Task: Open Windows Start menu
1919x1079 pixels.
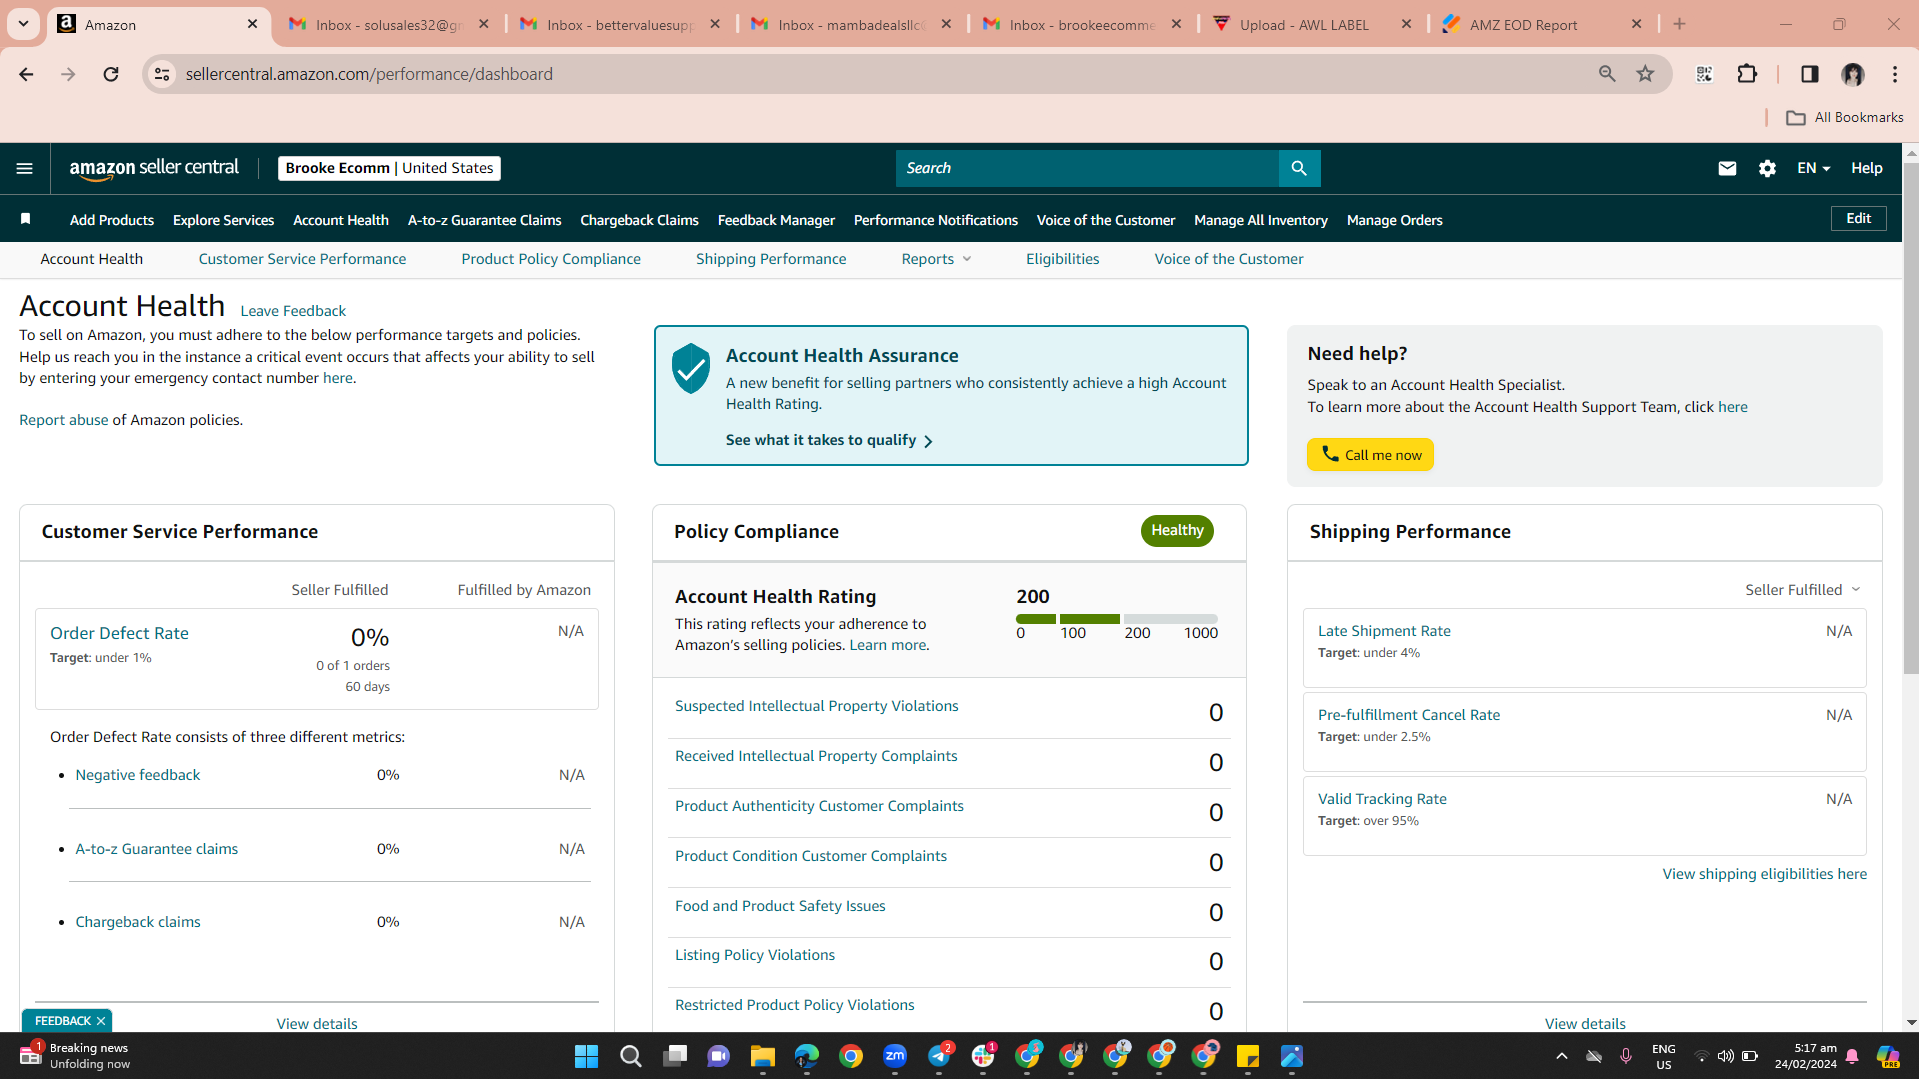Action: point(586,1056)
